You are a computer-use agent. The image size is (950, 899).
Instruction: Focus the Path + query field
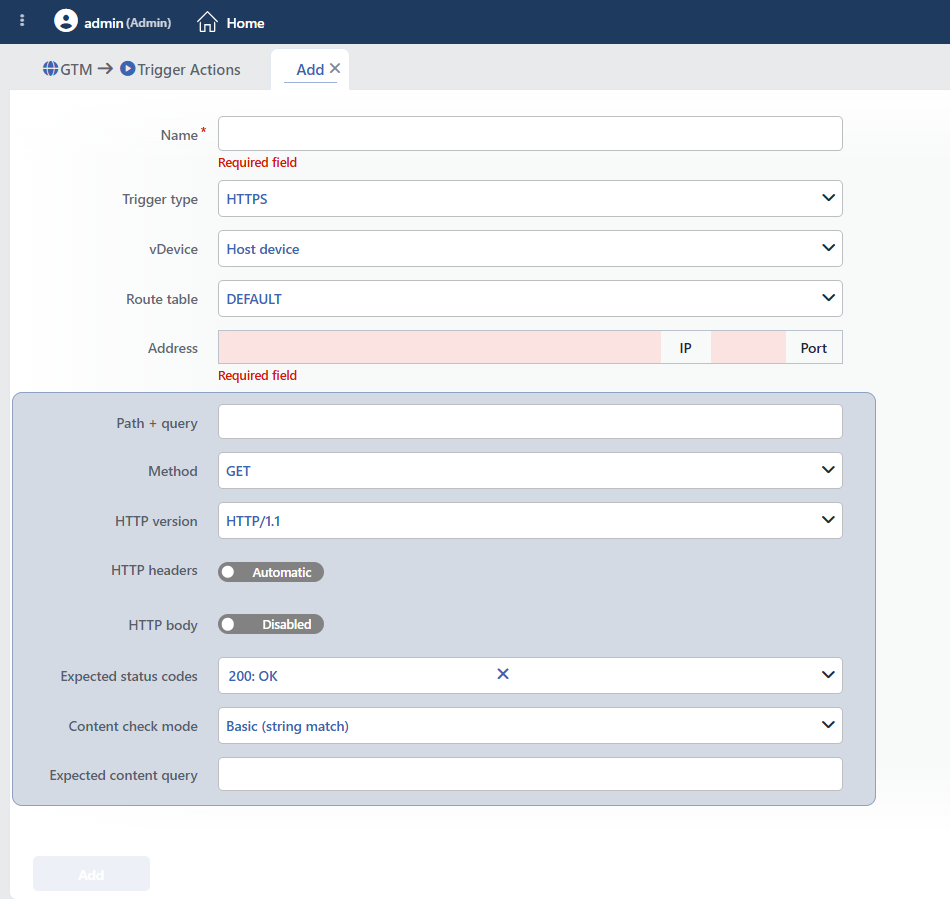tap(530, 422)
